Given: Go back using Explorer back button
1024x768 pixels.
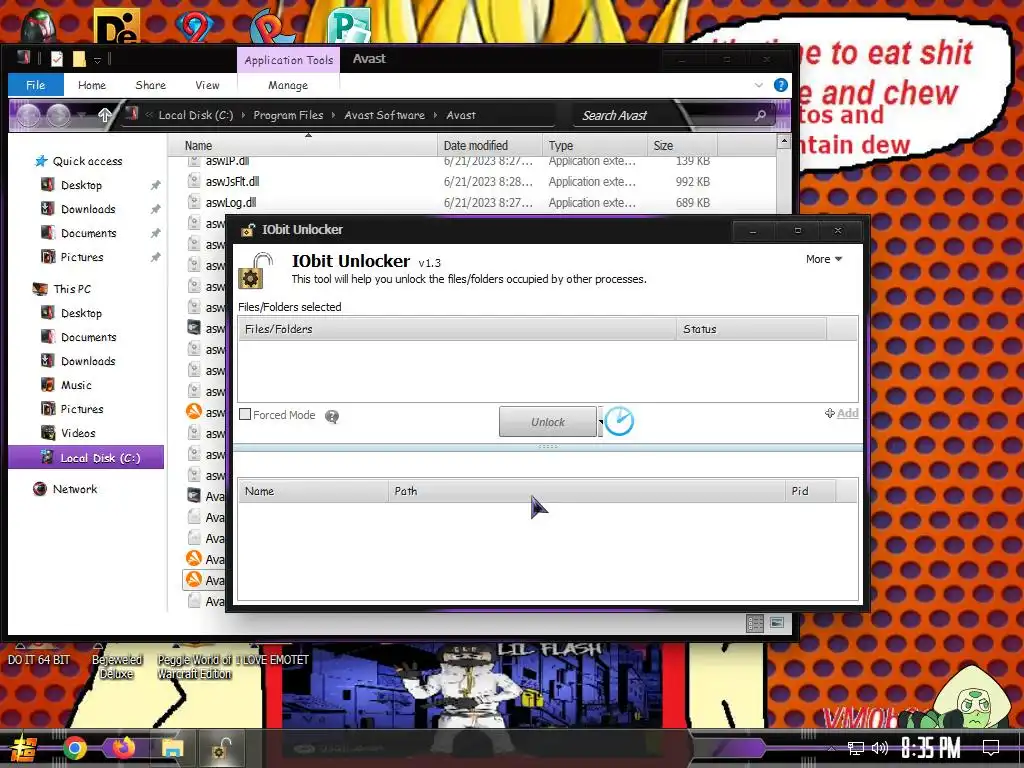Looking at the screenshot, I should 28,116.
